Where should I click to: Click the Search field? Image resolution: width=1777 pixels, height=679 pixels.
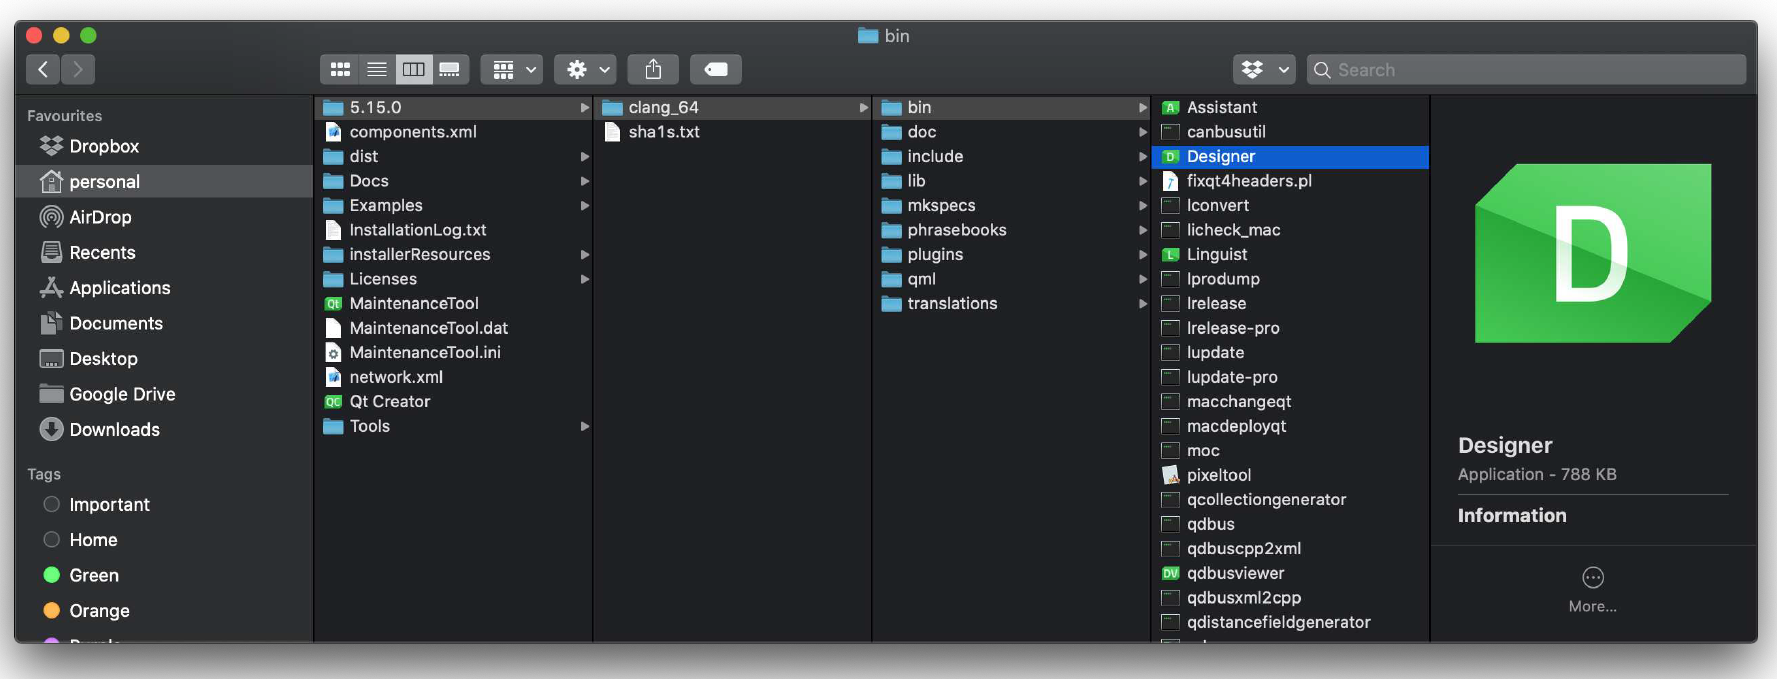1527,69
